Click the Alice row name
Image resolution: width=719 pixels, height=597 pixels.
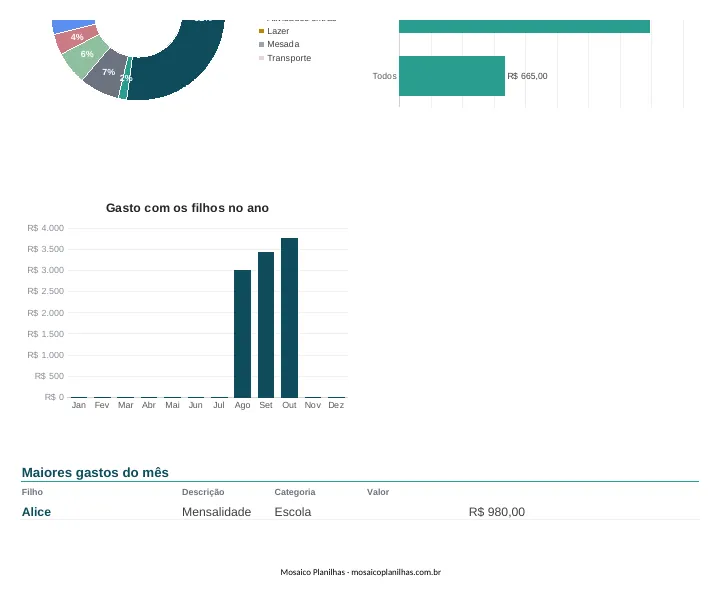[36, 512]
